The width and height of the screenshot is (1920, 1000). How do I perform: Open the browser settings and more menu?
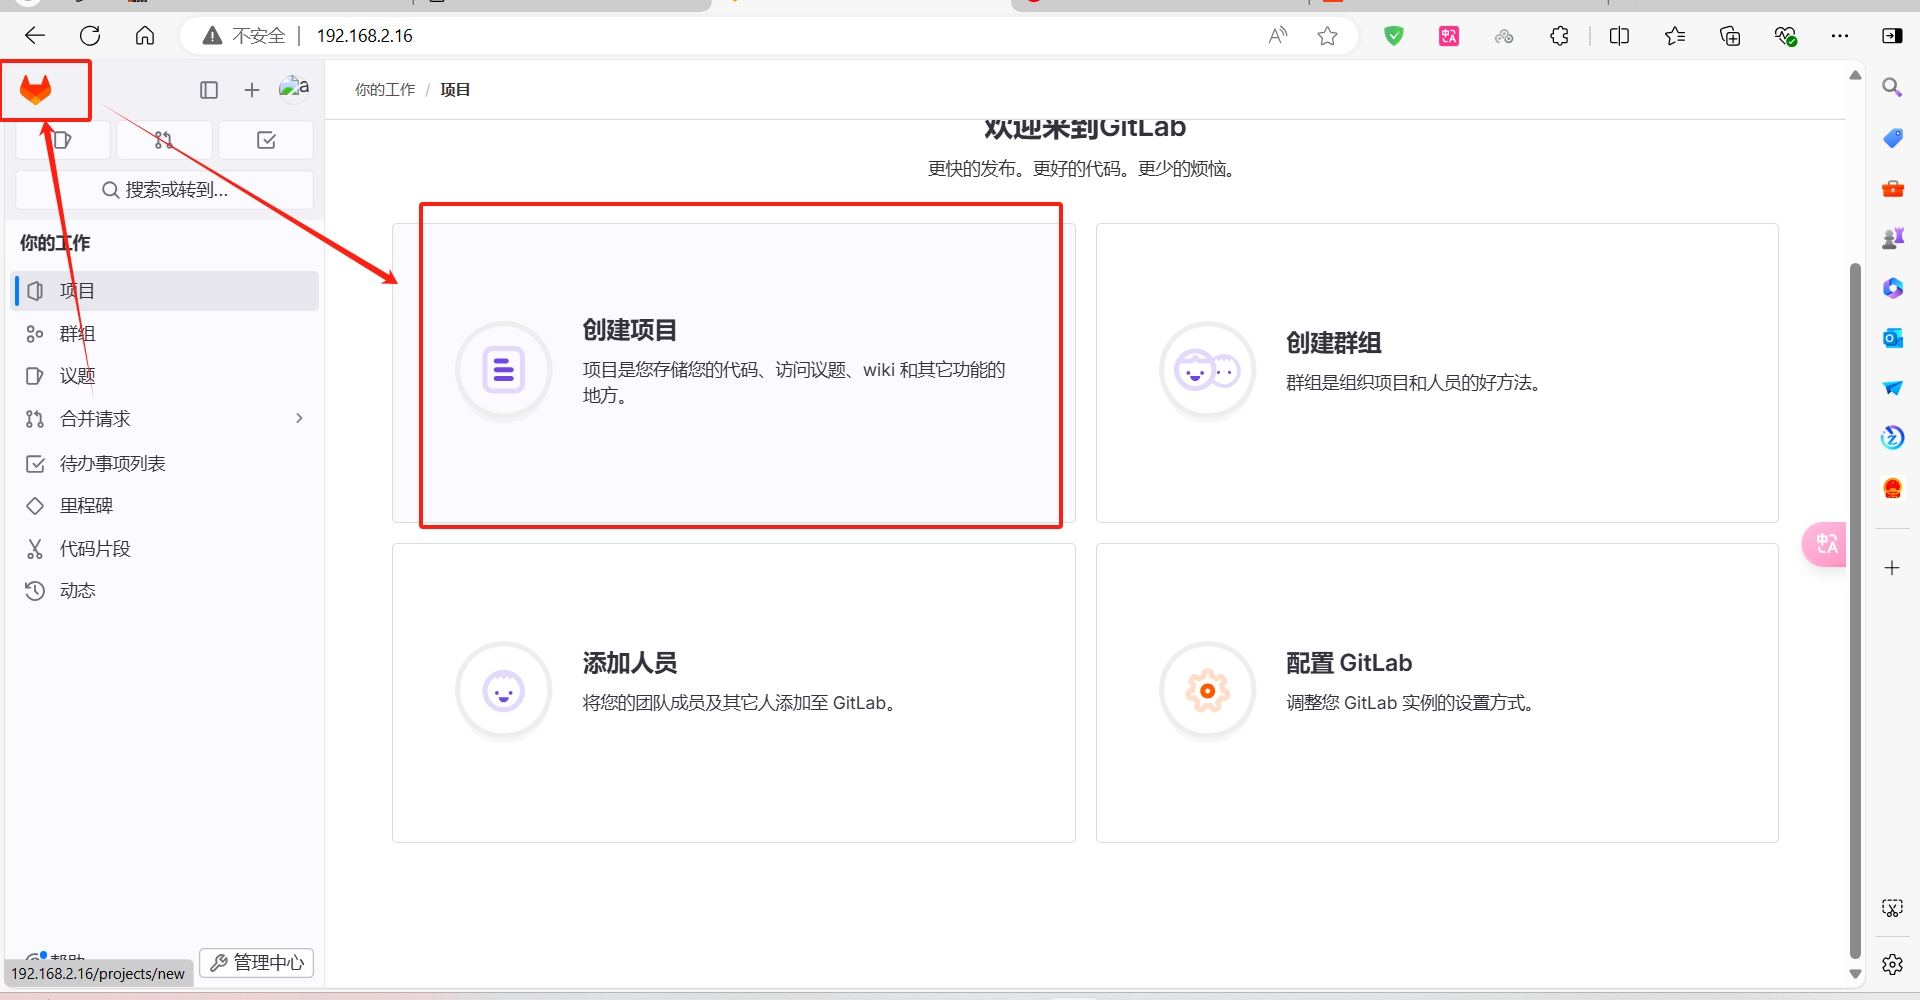point(1840,36)
